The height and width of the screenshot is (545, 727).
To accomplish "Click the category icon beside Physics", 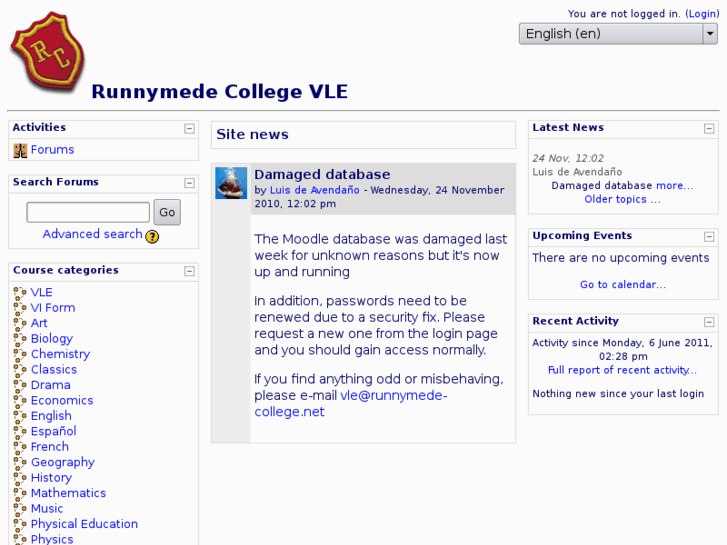I will (20, 539).
